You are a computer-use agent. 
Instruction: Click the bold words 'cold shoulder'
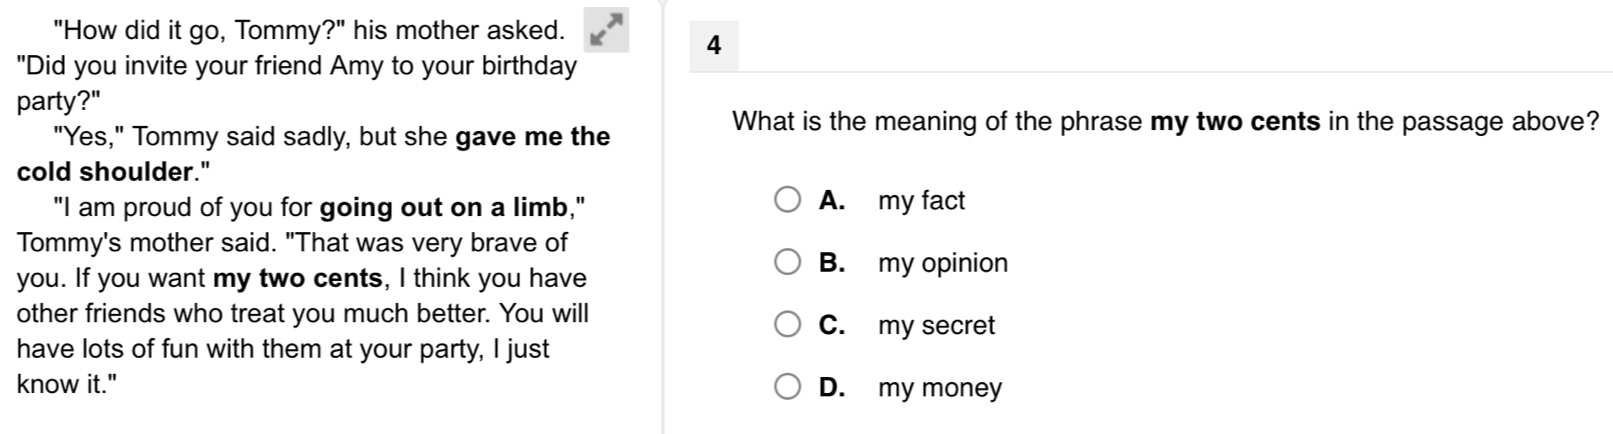(x=104, y=172)
